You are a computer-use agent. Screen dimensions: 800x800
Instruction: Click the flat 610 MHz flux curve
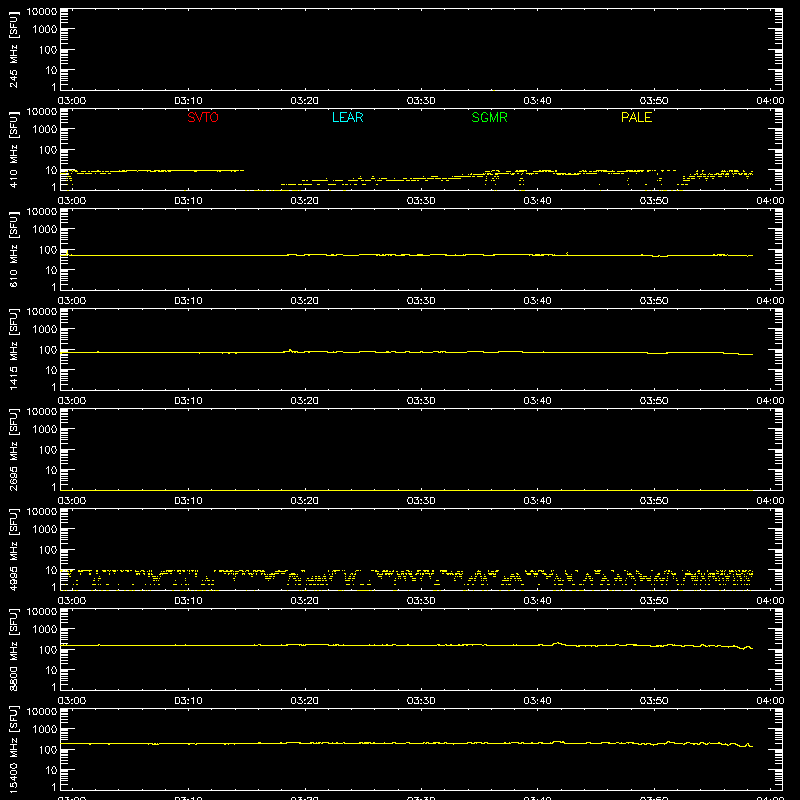(x=407, y=255)
